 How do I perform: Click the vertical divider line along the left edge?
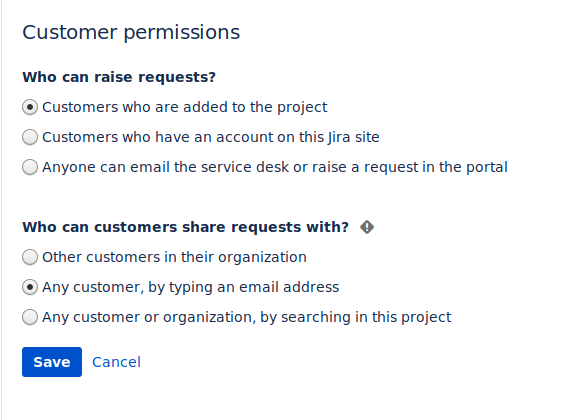(x=1, y=210)
